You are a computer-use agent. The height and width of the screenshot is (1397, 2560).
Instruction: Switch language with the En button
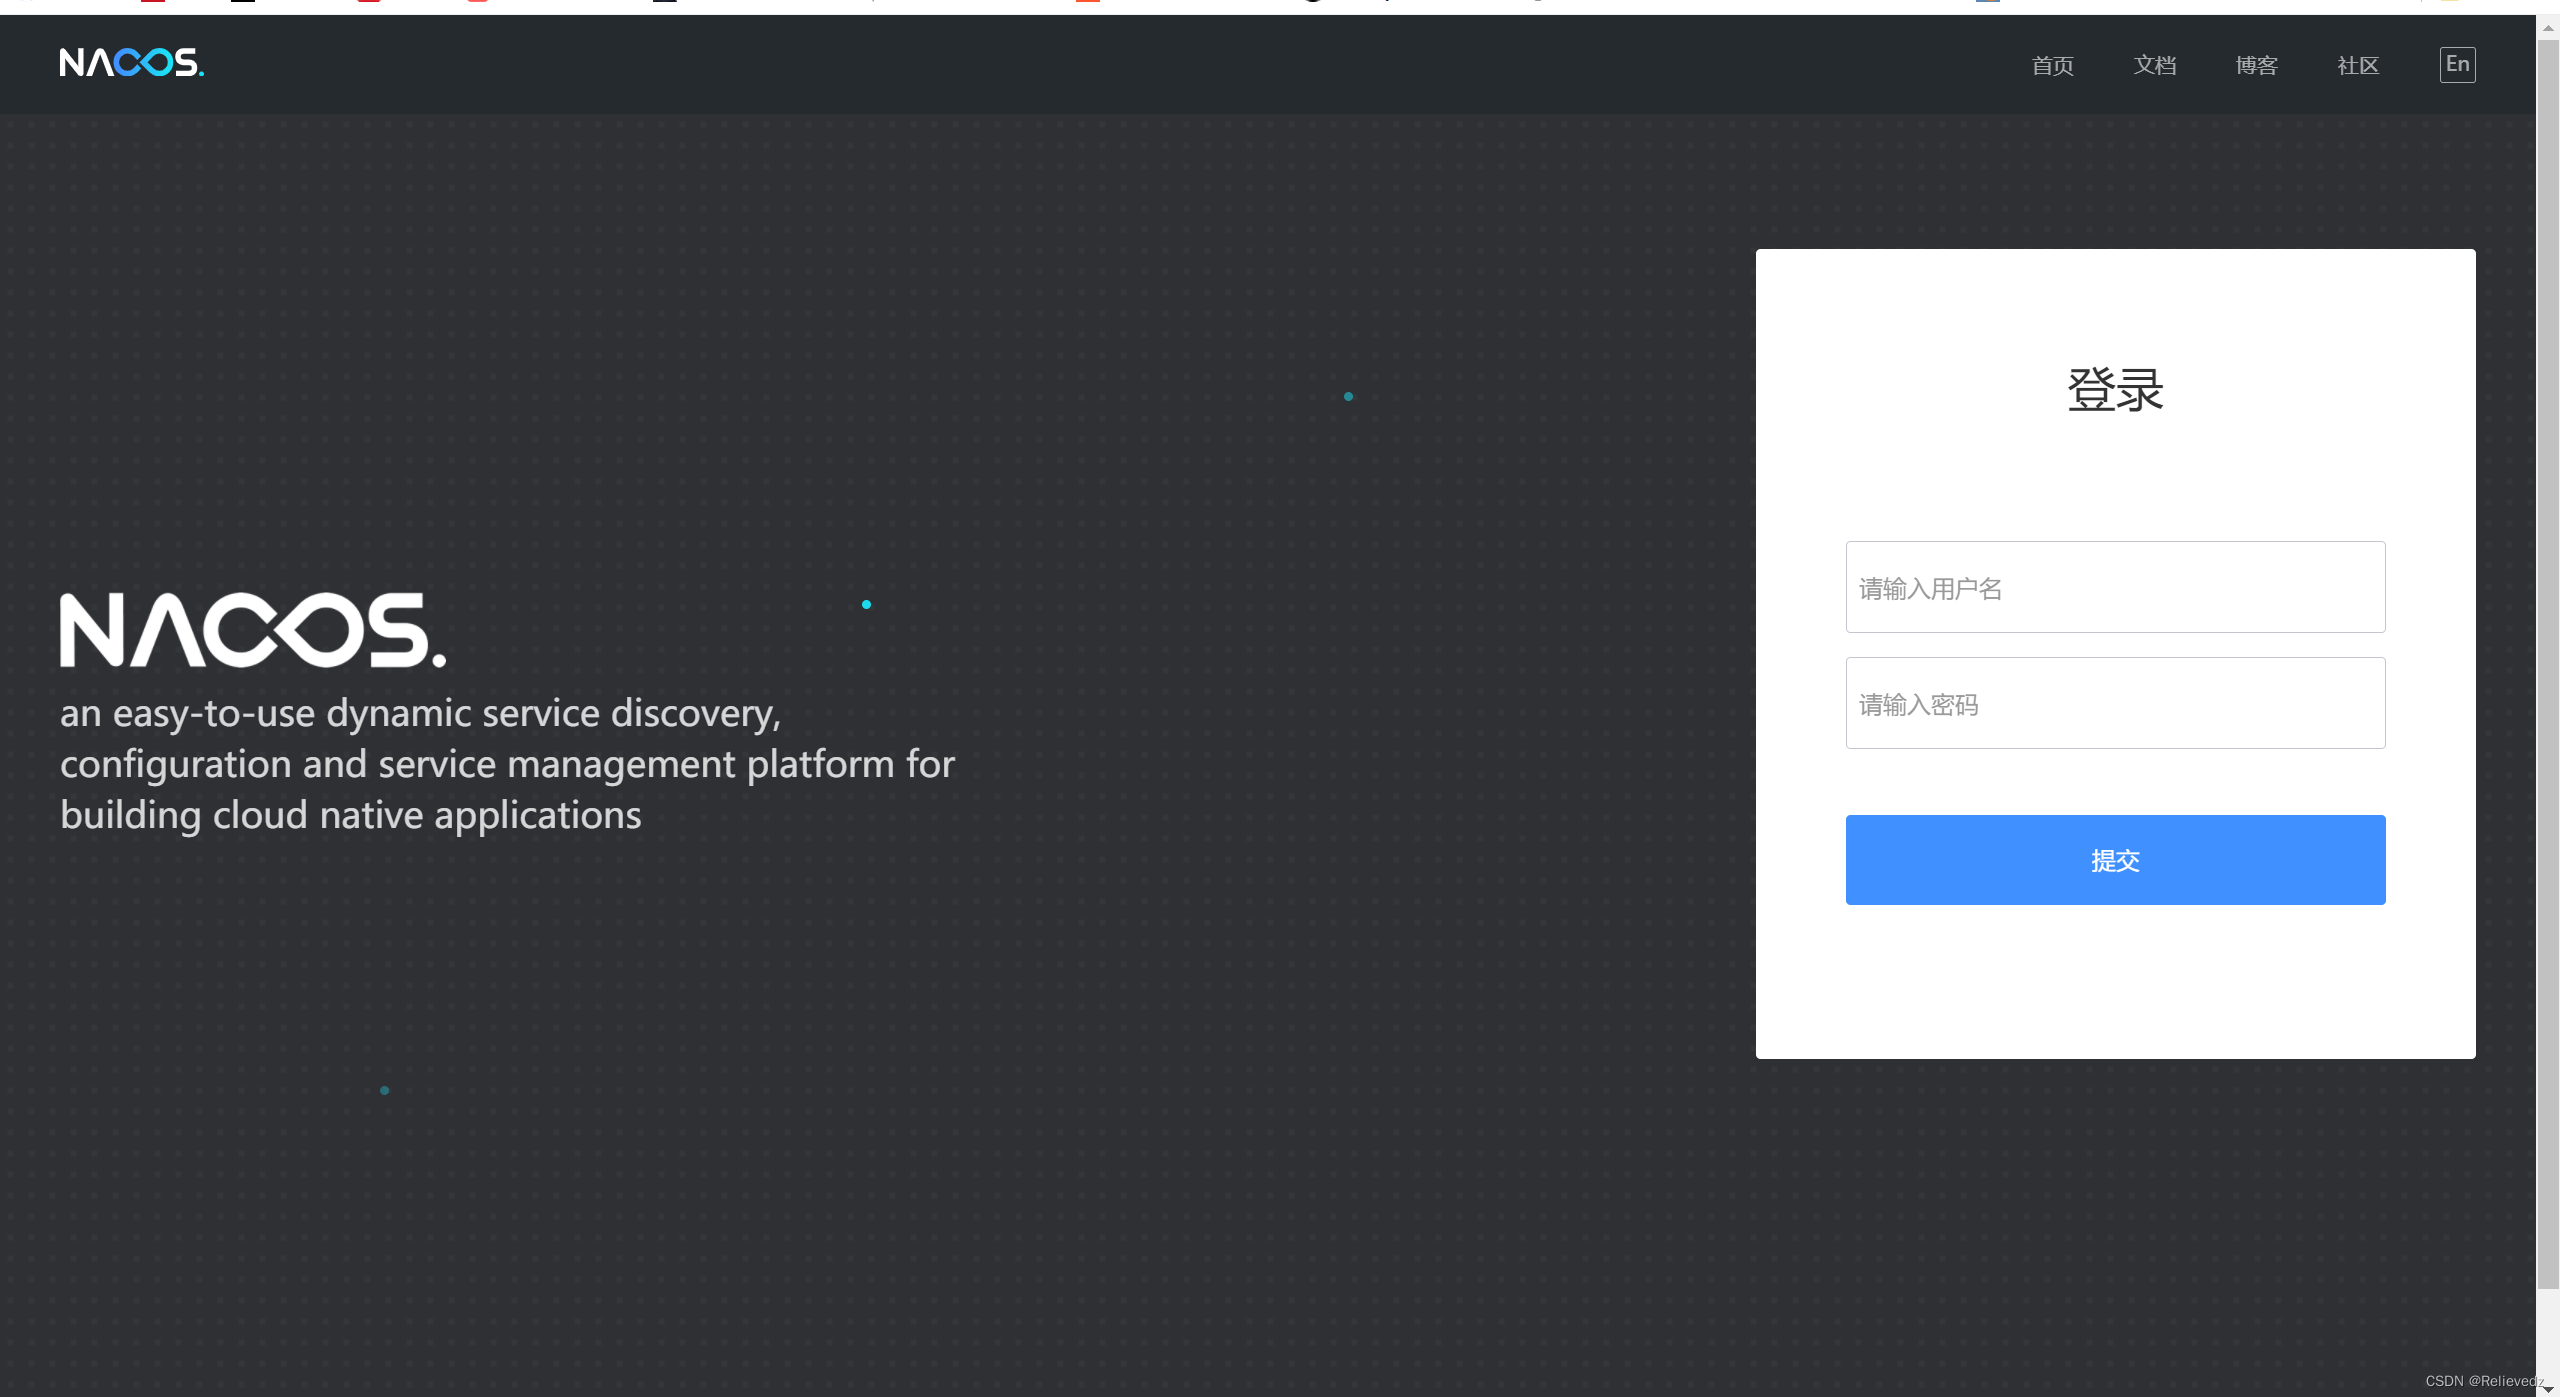2457,65
